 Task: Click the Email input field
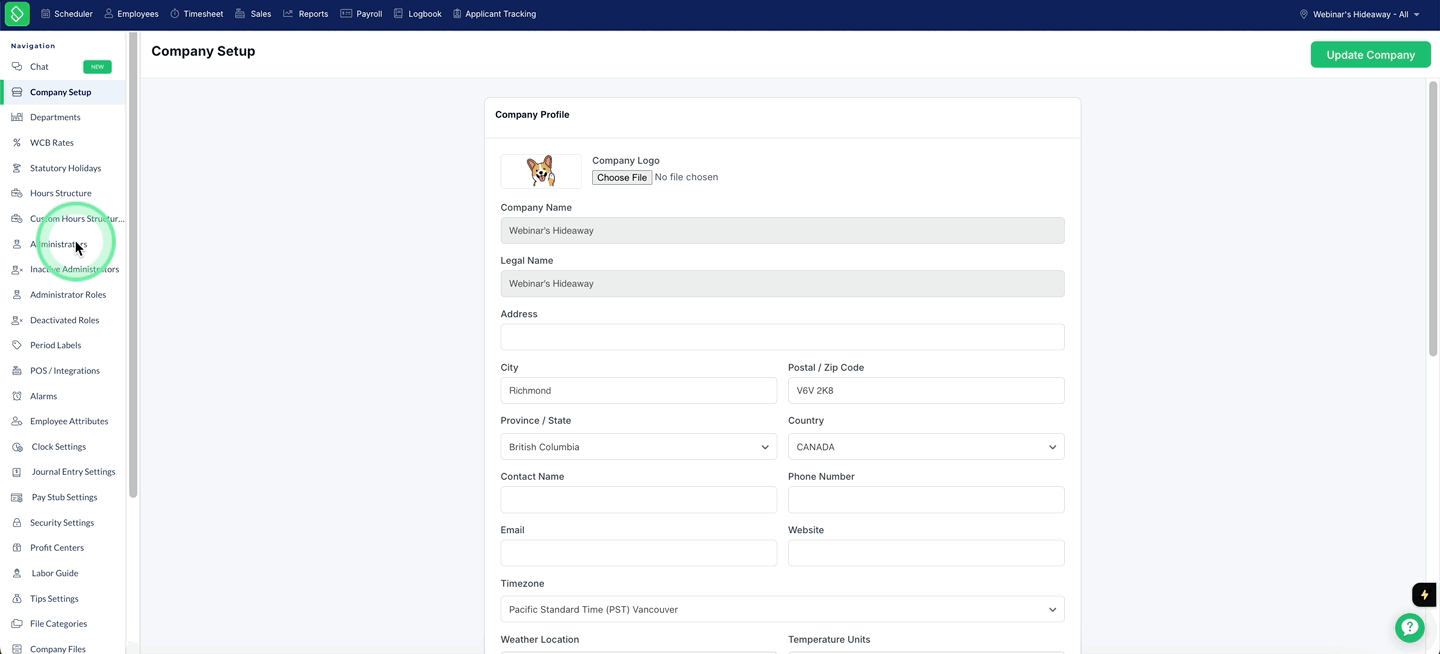point(639,553)
